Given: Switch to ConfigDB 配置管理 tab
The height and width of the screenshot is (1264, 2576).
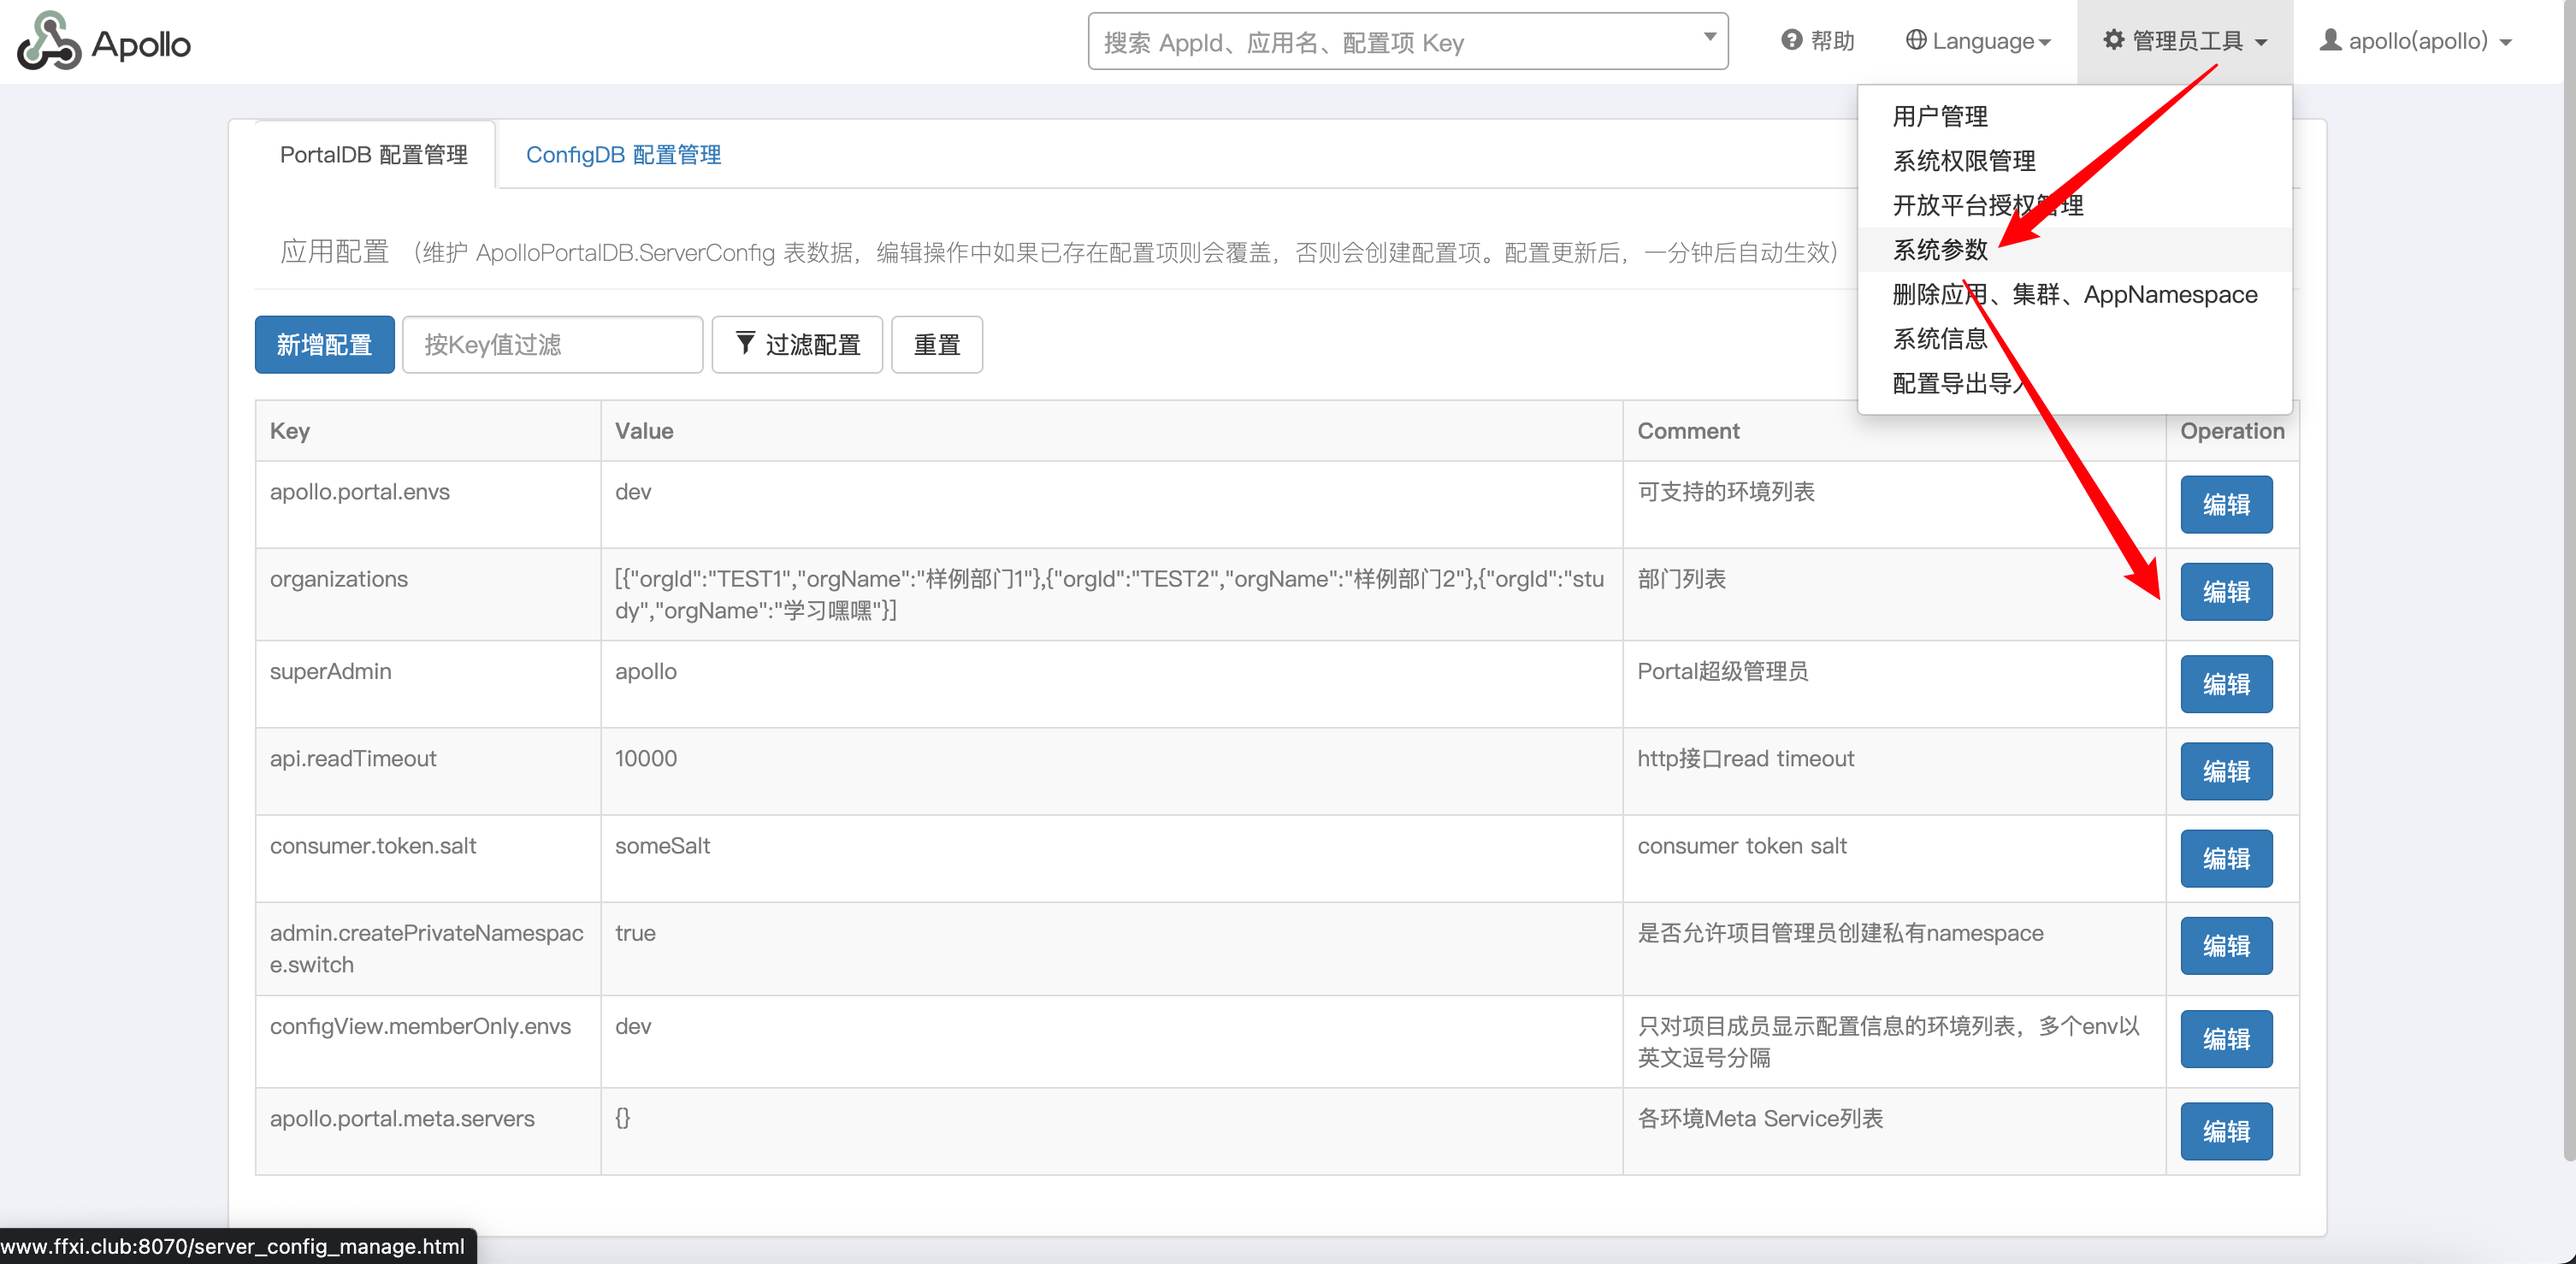Looking at the screenshot, I should [x=622, y=155].
